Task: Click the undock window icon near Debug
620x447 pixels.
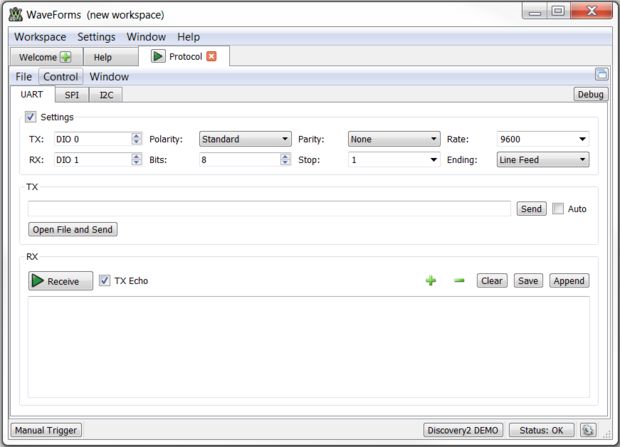Action: coord(601,74)
